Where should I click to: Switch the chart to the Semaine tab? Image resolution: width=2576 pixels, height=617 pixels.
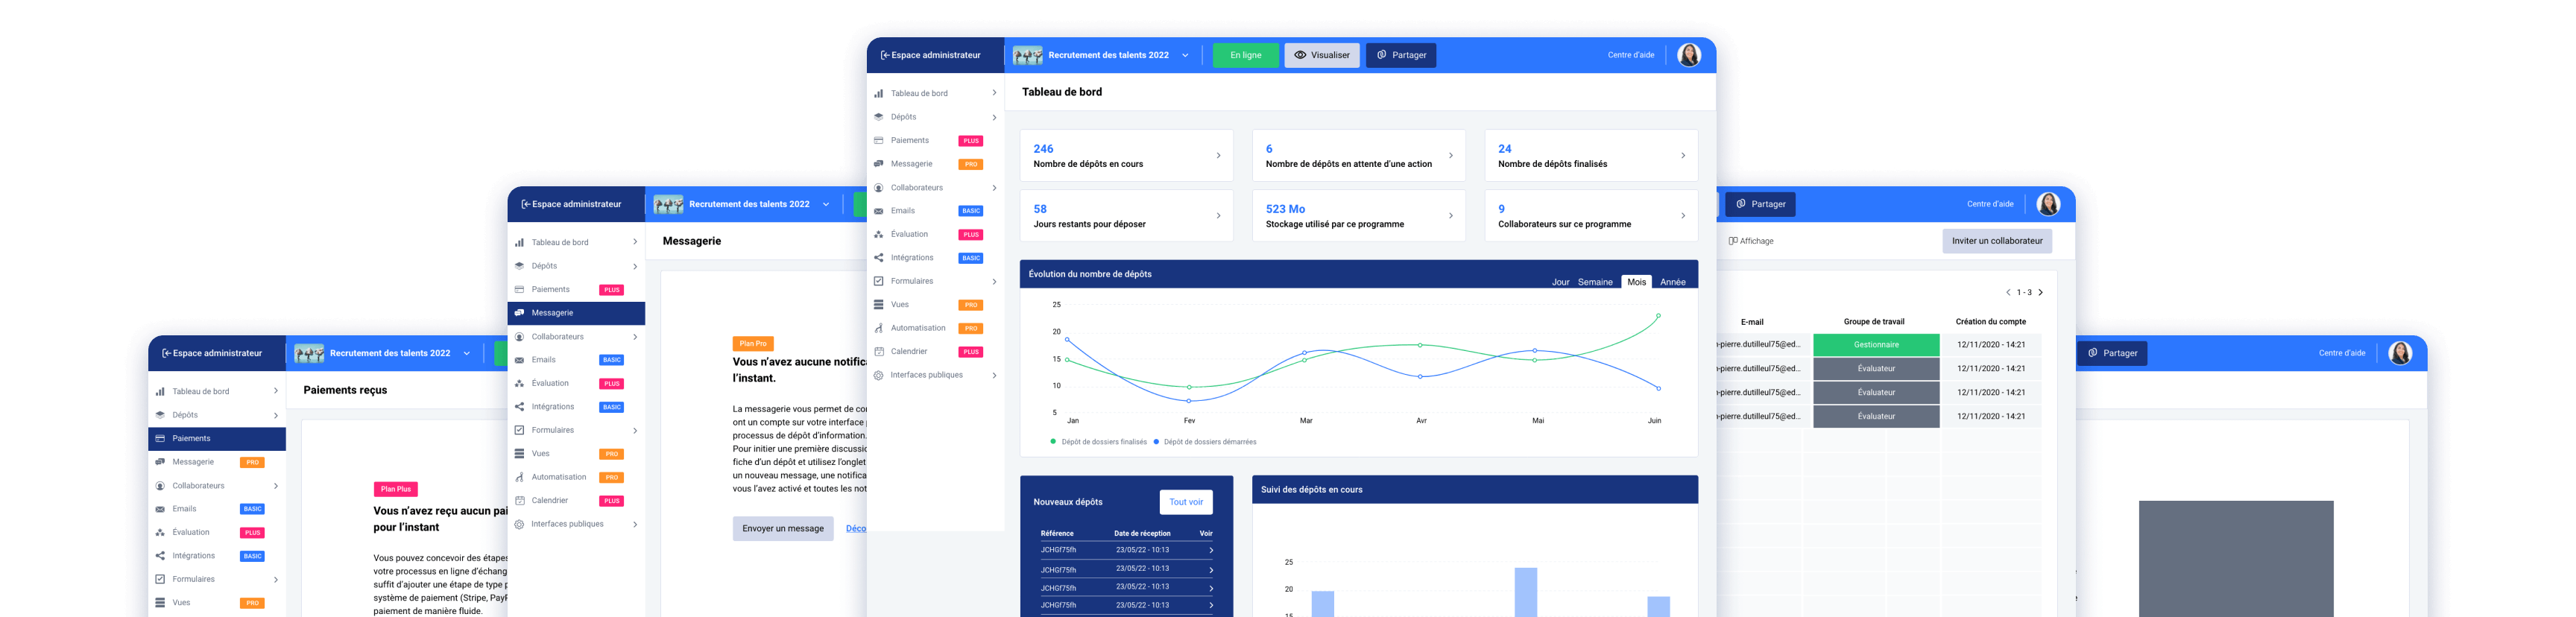point(1595,282)
